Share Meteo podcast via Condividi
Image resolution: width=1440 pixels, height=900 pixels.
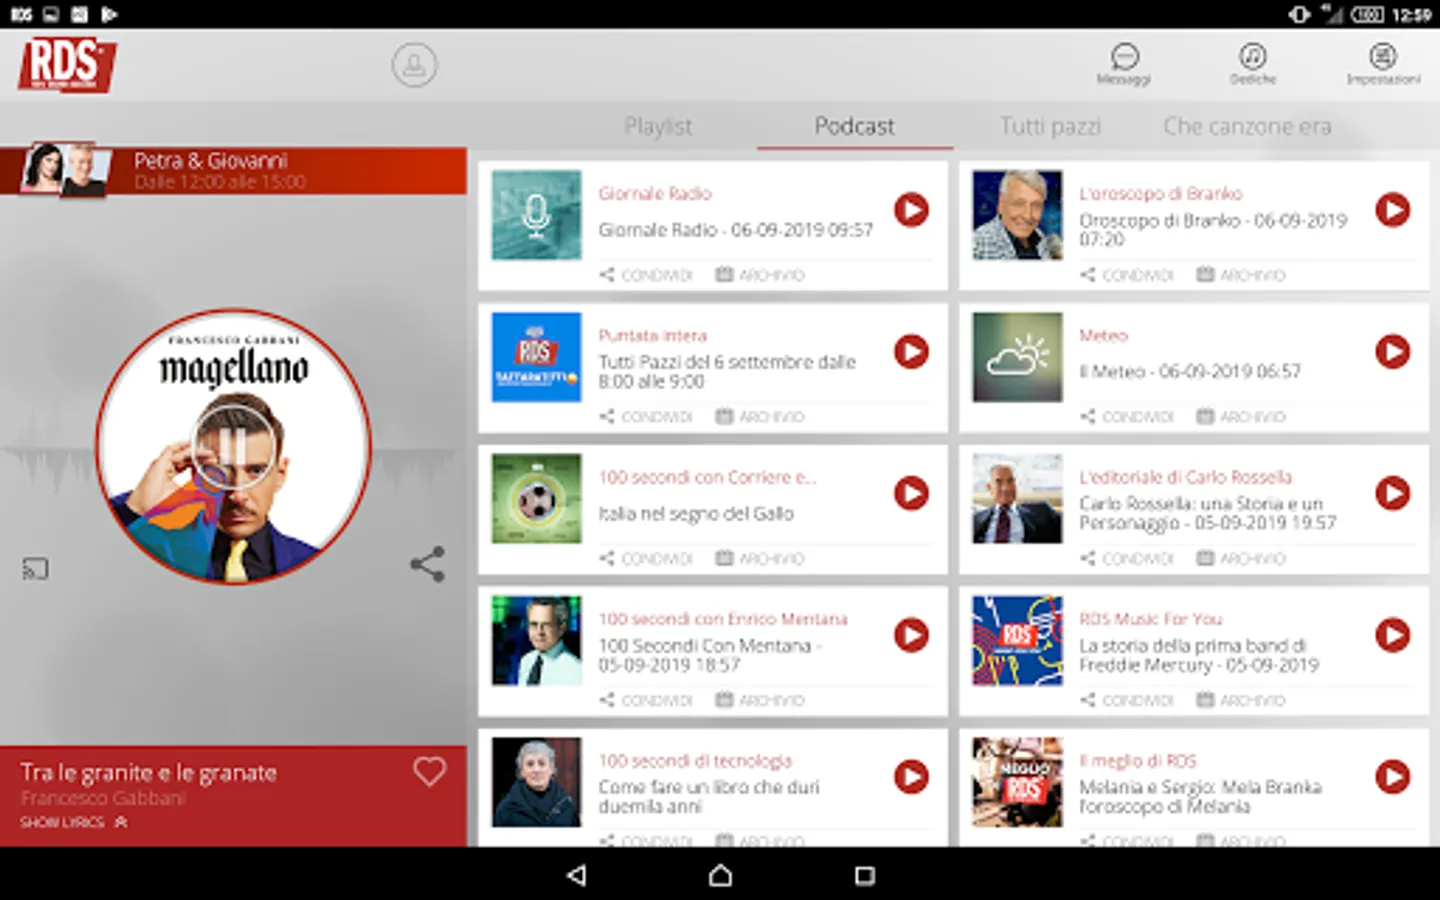[1127, 417]
